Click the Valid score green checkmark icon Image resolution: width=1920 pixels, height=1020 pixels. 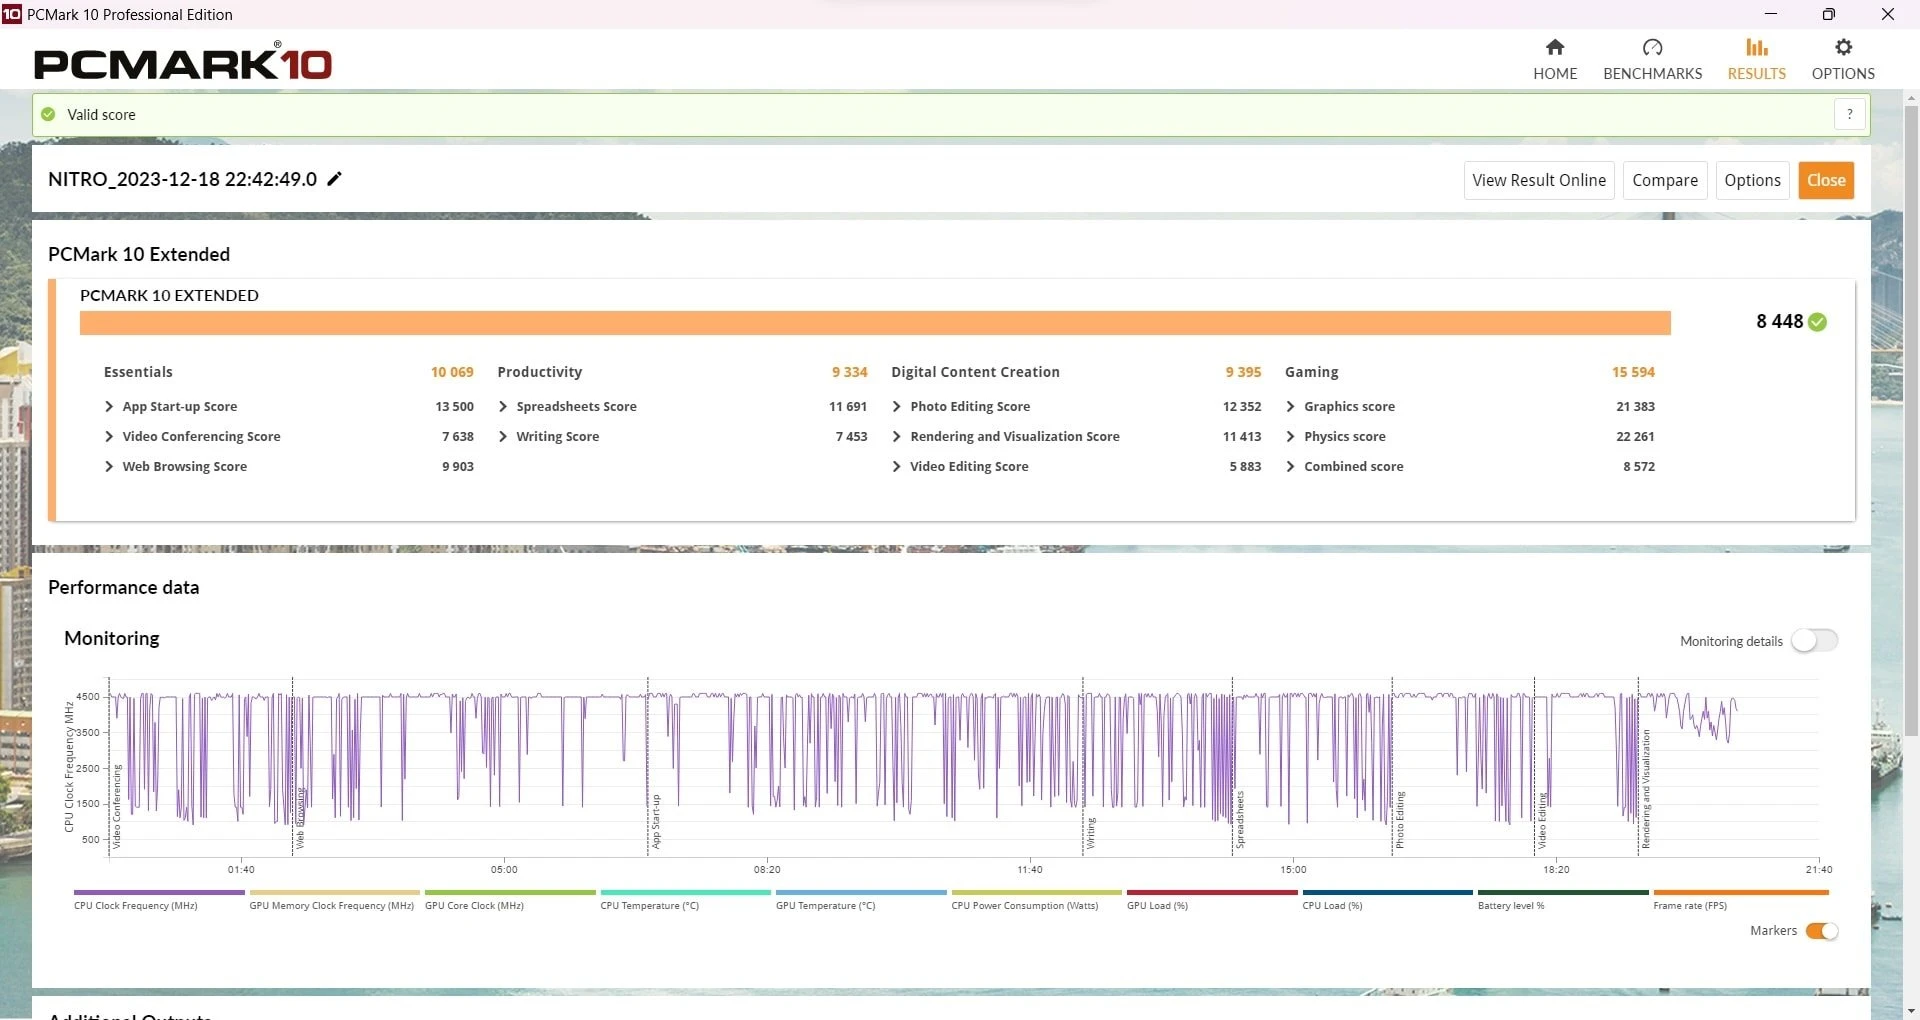point(48,114)
